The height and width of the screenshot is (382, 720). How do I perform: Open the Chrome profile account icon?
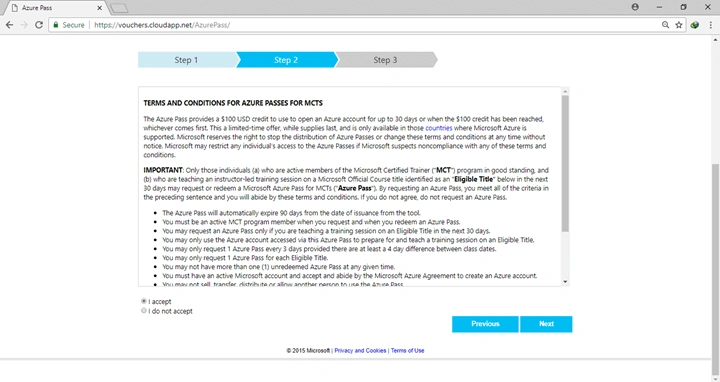click(635, 7)
